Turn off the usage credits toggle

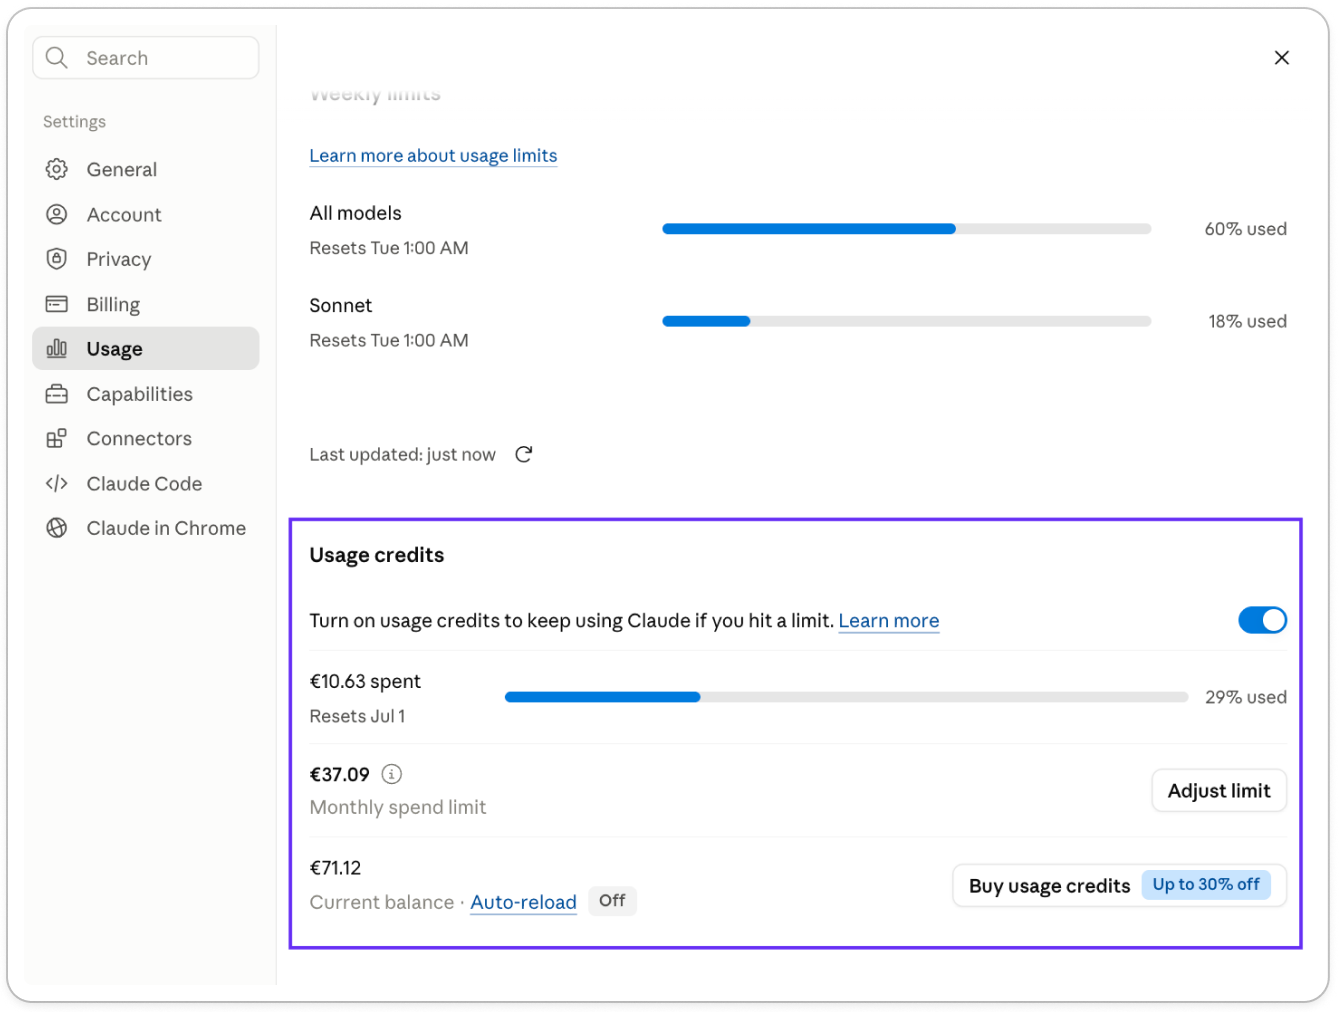click(1262, 620)
